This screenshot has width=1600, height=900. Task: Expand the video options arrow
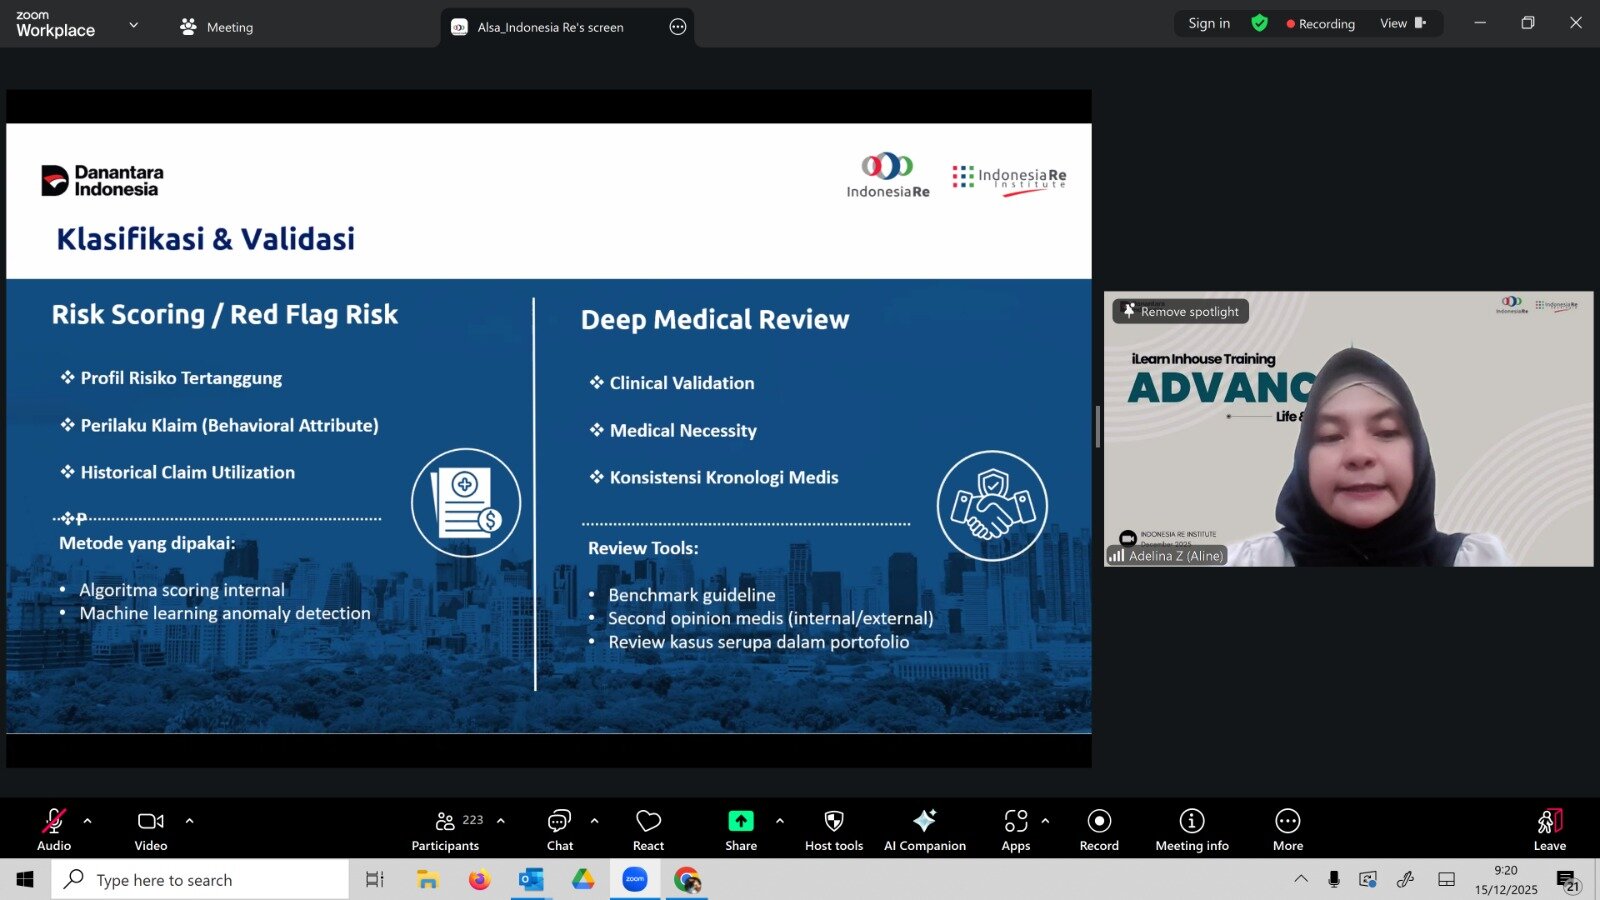[x=189, y=821]
